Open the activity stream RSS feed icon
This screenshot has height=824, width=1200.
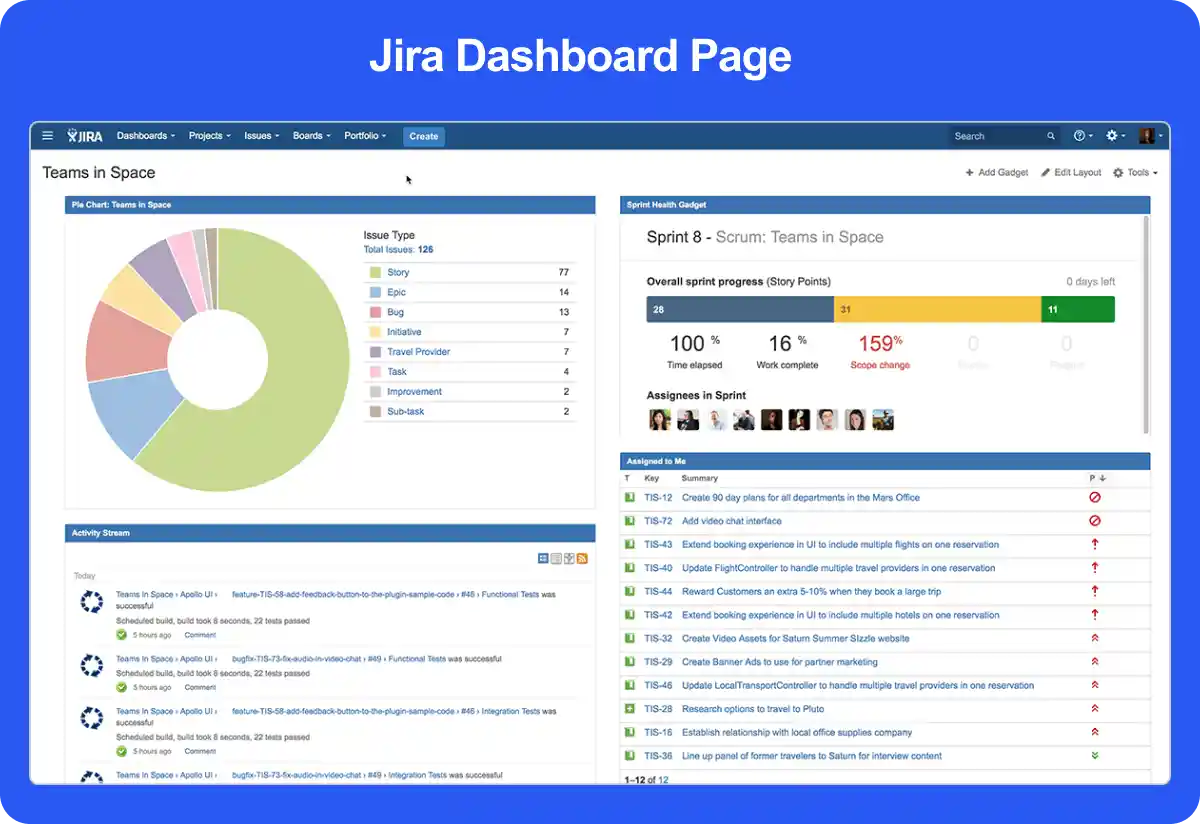pos(582,558)
